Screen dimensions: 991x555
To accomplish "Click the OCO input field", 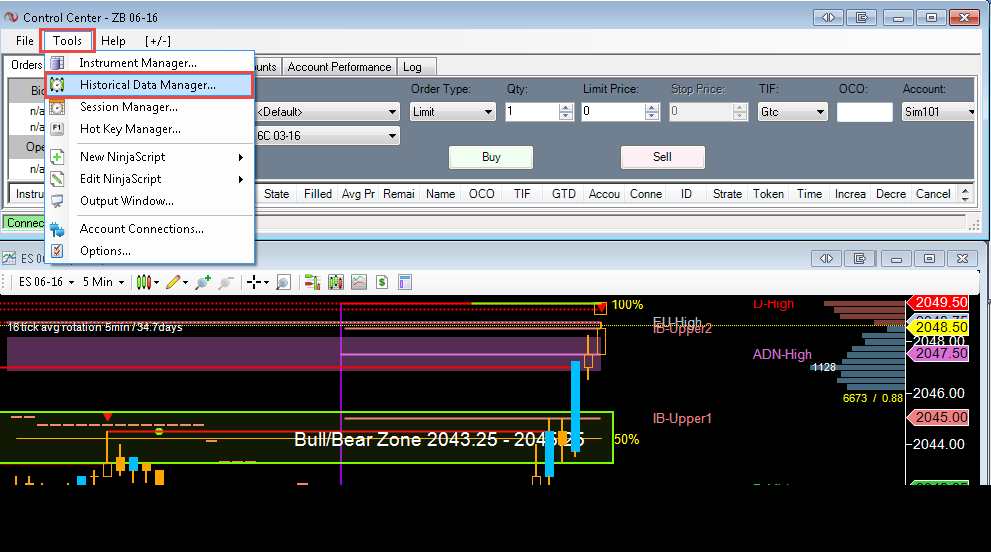I will [865, 112].
